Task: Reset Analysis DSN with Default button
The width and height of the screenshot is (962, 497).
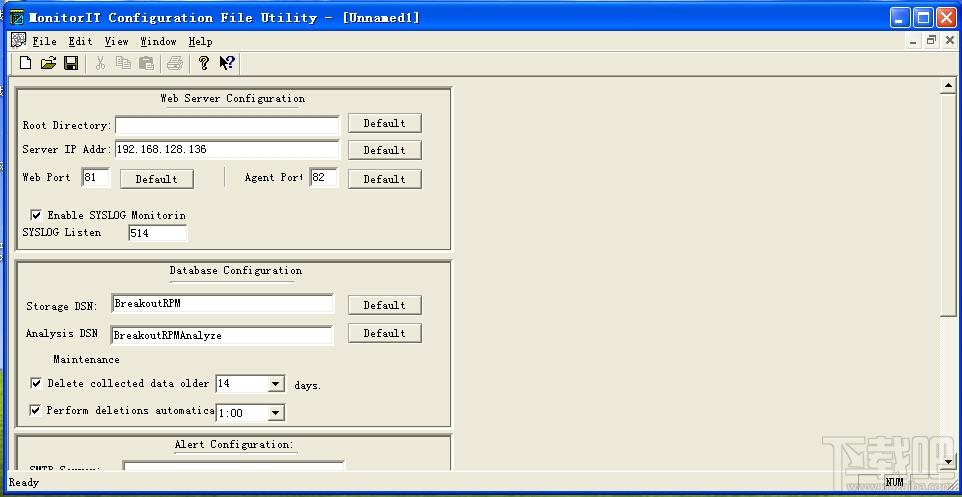Action: [x=385, y=333]
